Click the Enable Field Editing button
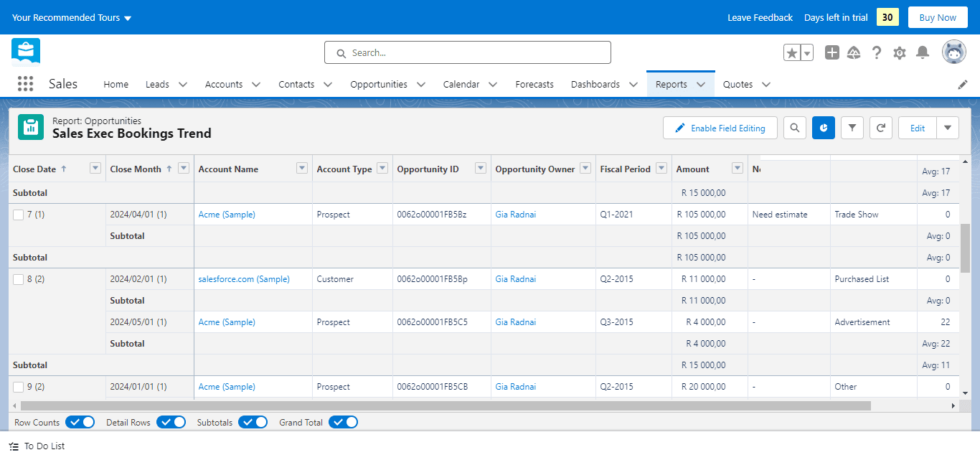 click(720, 128)
